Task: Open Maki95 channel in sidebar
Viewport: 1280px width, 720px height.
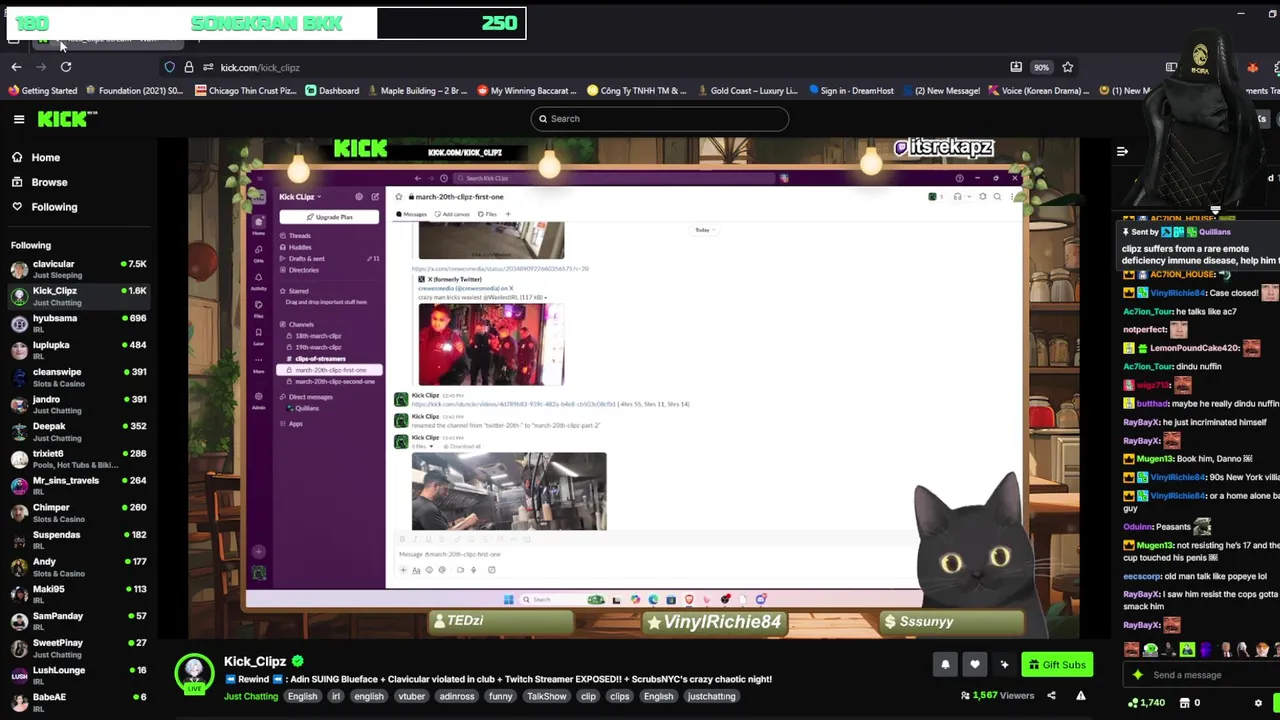Action: click(78, 595)
